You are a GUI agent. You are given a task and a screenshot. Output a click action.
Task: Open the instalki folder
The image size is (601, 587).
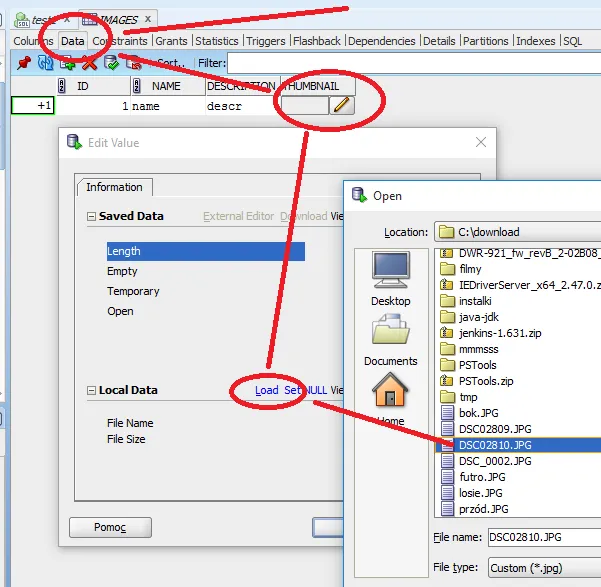[x=475, y=301]
